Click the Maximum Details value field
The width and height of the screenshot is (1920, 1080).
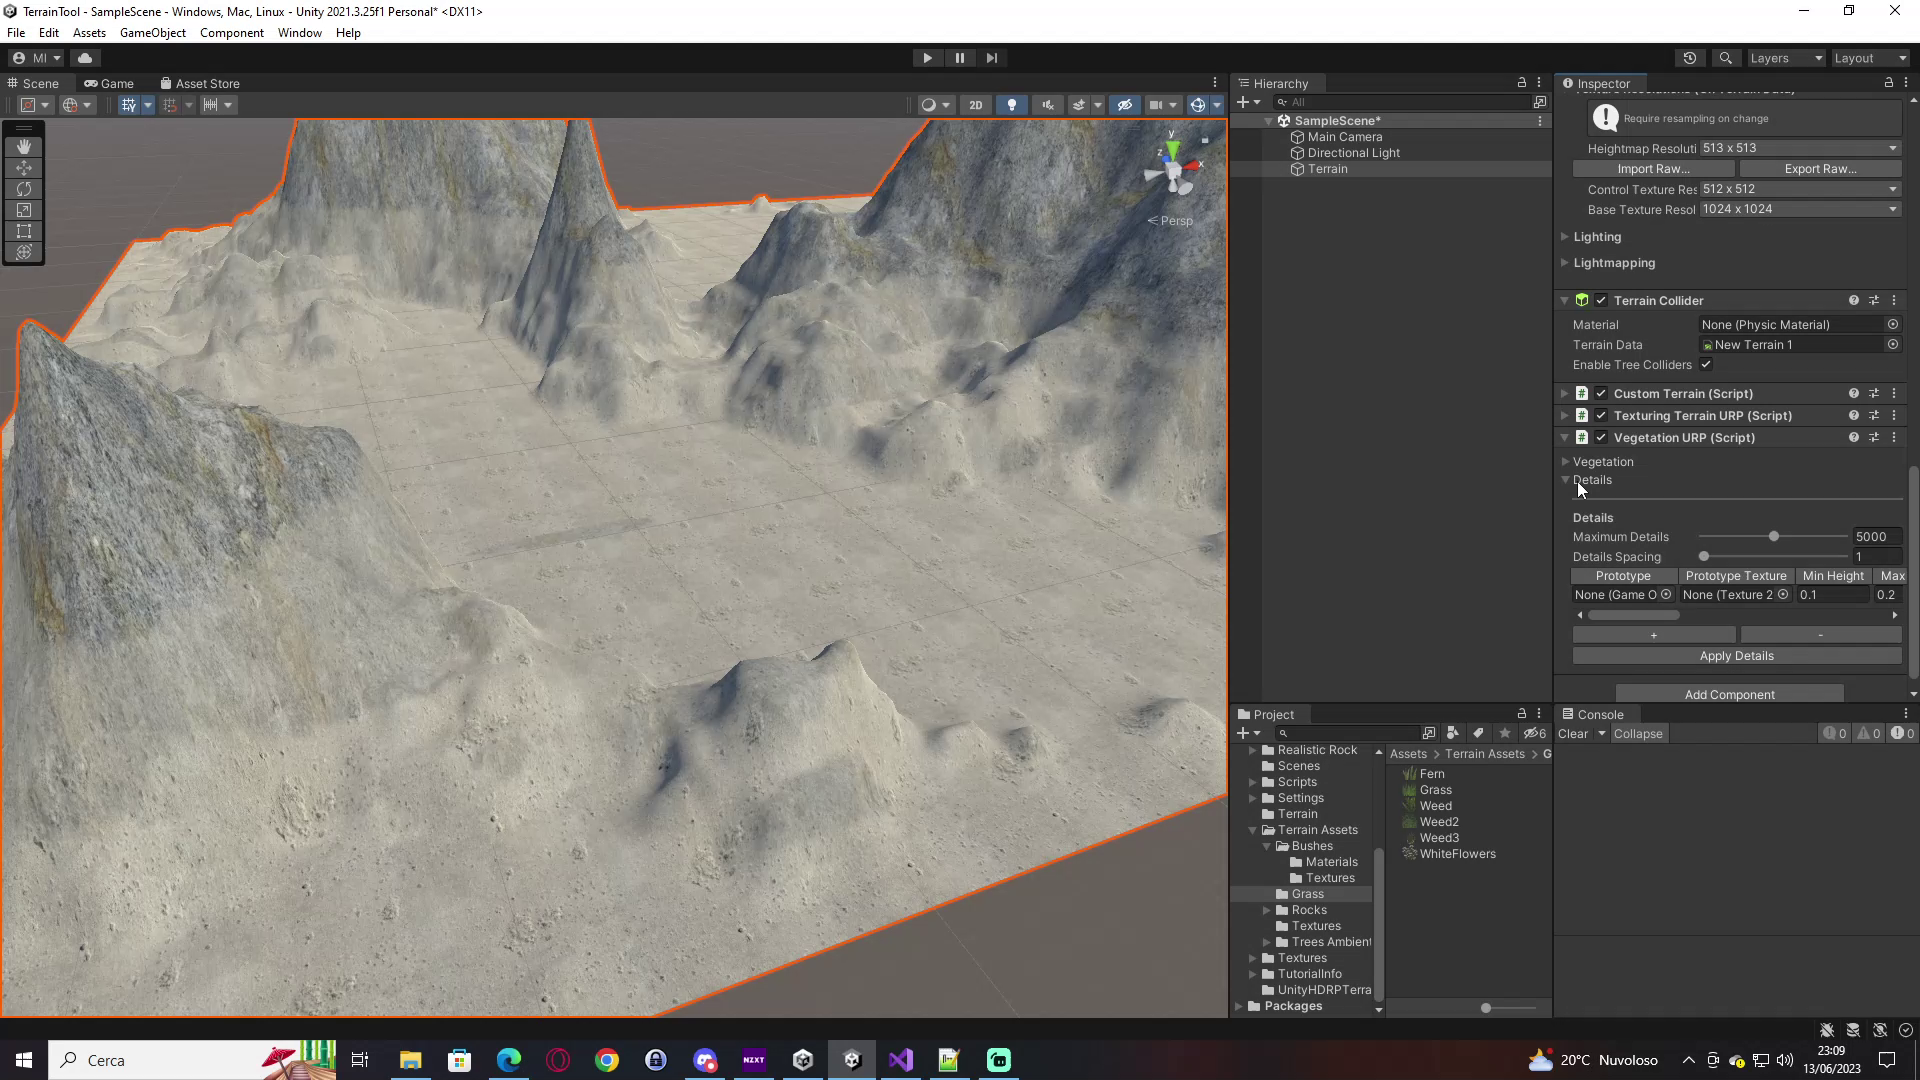pyautogui.click(x=1877, y=537)
